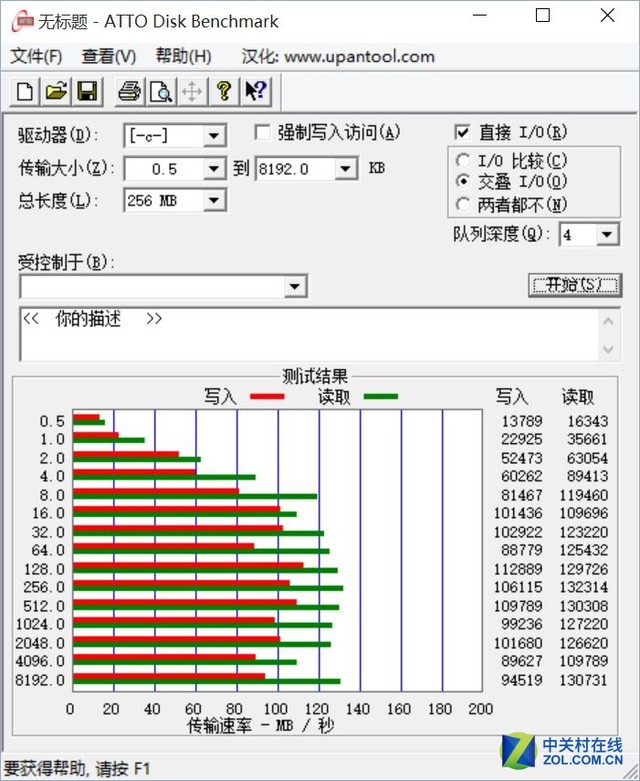Viewport: 640px width, 781px height.
Task: Choose the 两者都不 radio option
Action: 462,204
